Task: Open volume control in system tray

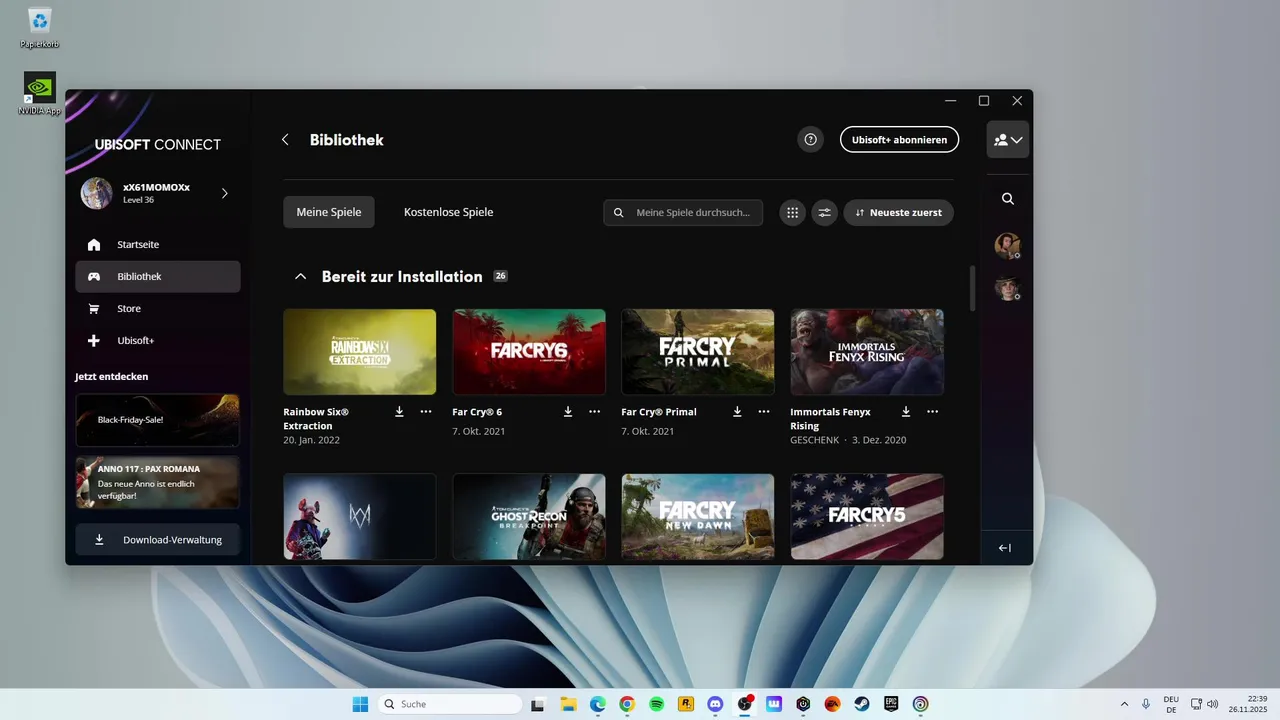Action: tap(1213, 704)
